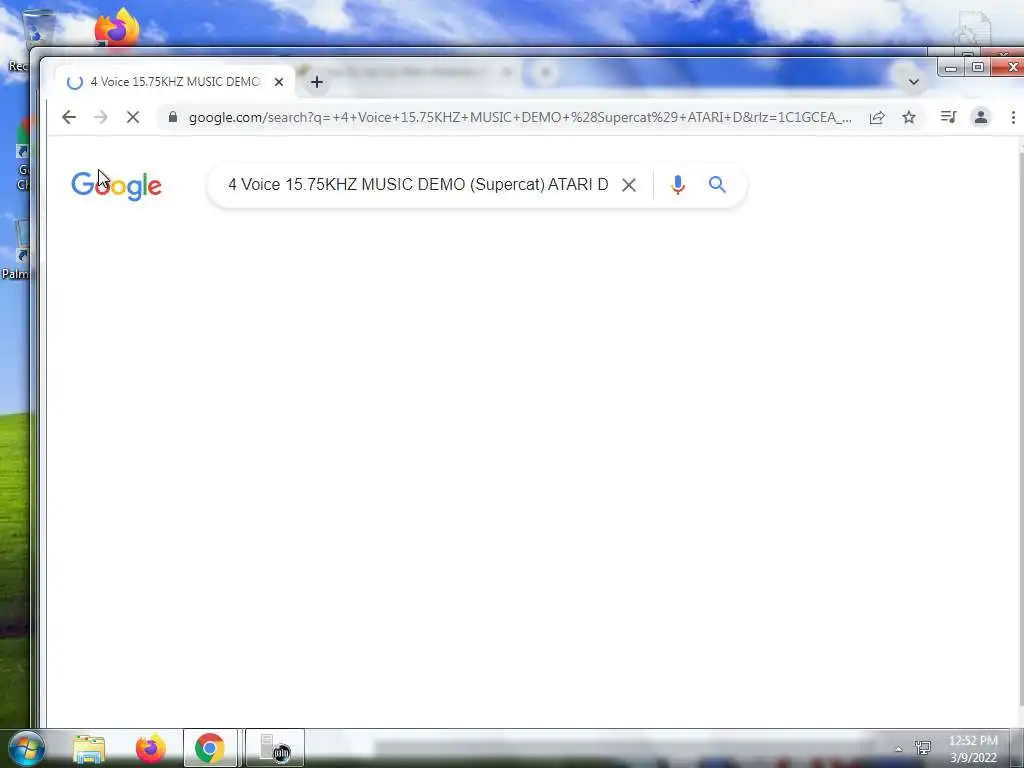
Task: Show hidden system tray icons
Action: (x=899, y=749)
